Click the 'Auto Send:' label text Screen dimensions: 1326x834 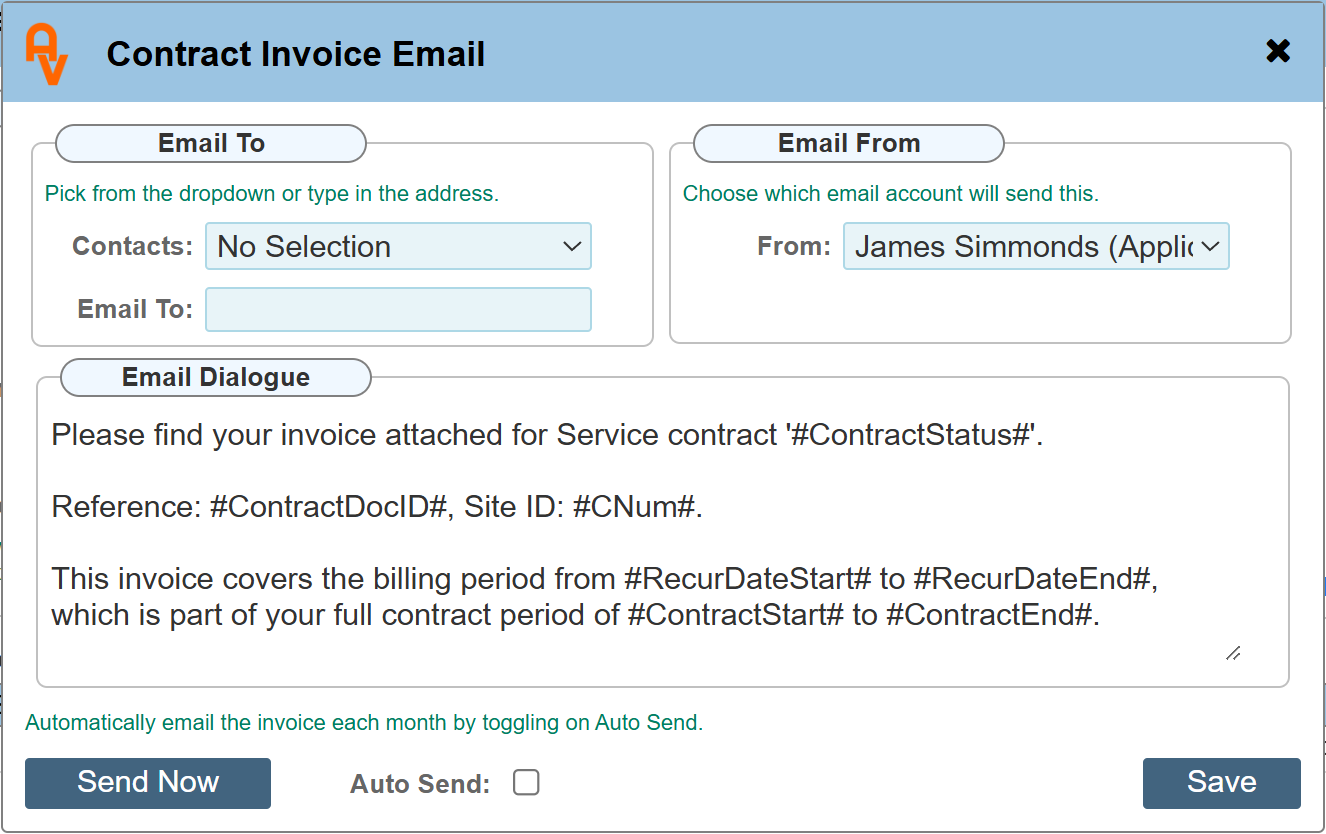[x=420, y=784]
